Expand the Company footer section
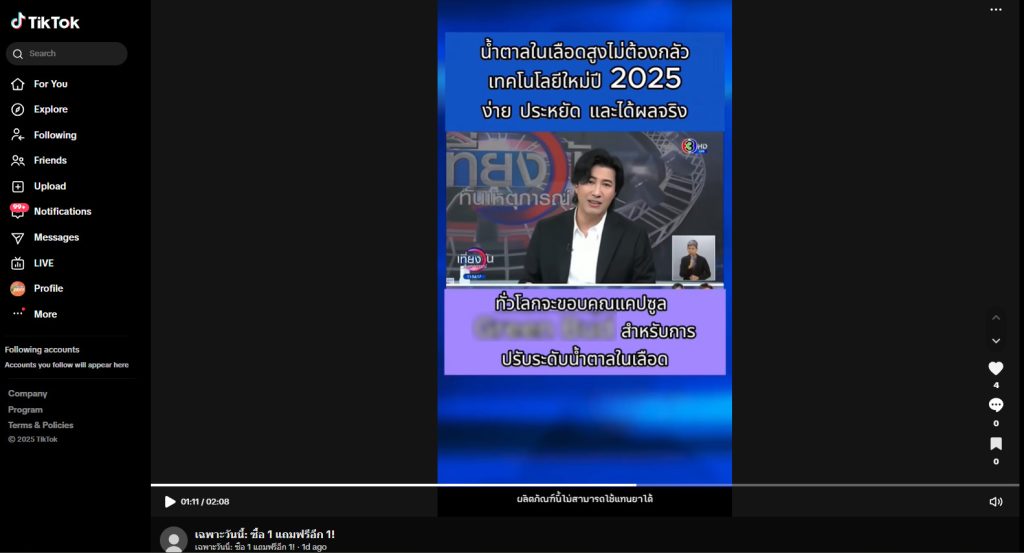The height and width of the screenshot is (553, 1024). coord(28,394)
